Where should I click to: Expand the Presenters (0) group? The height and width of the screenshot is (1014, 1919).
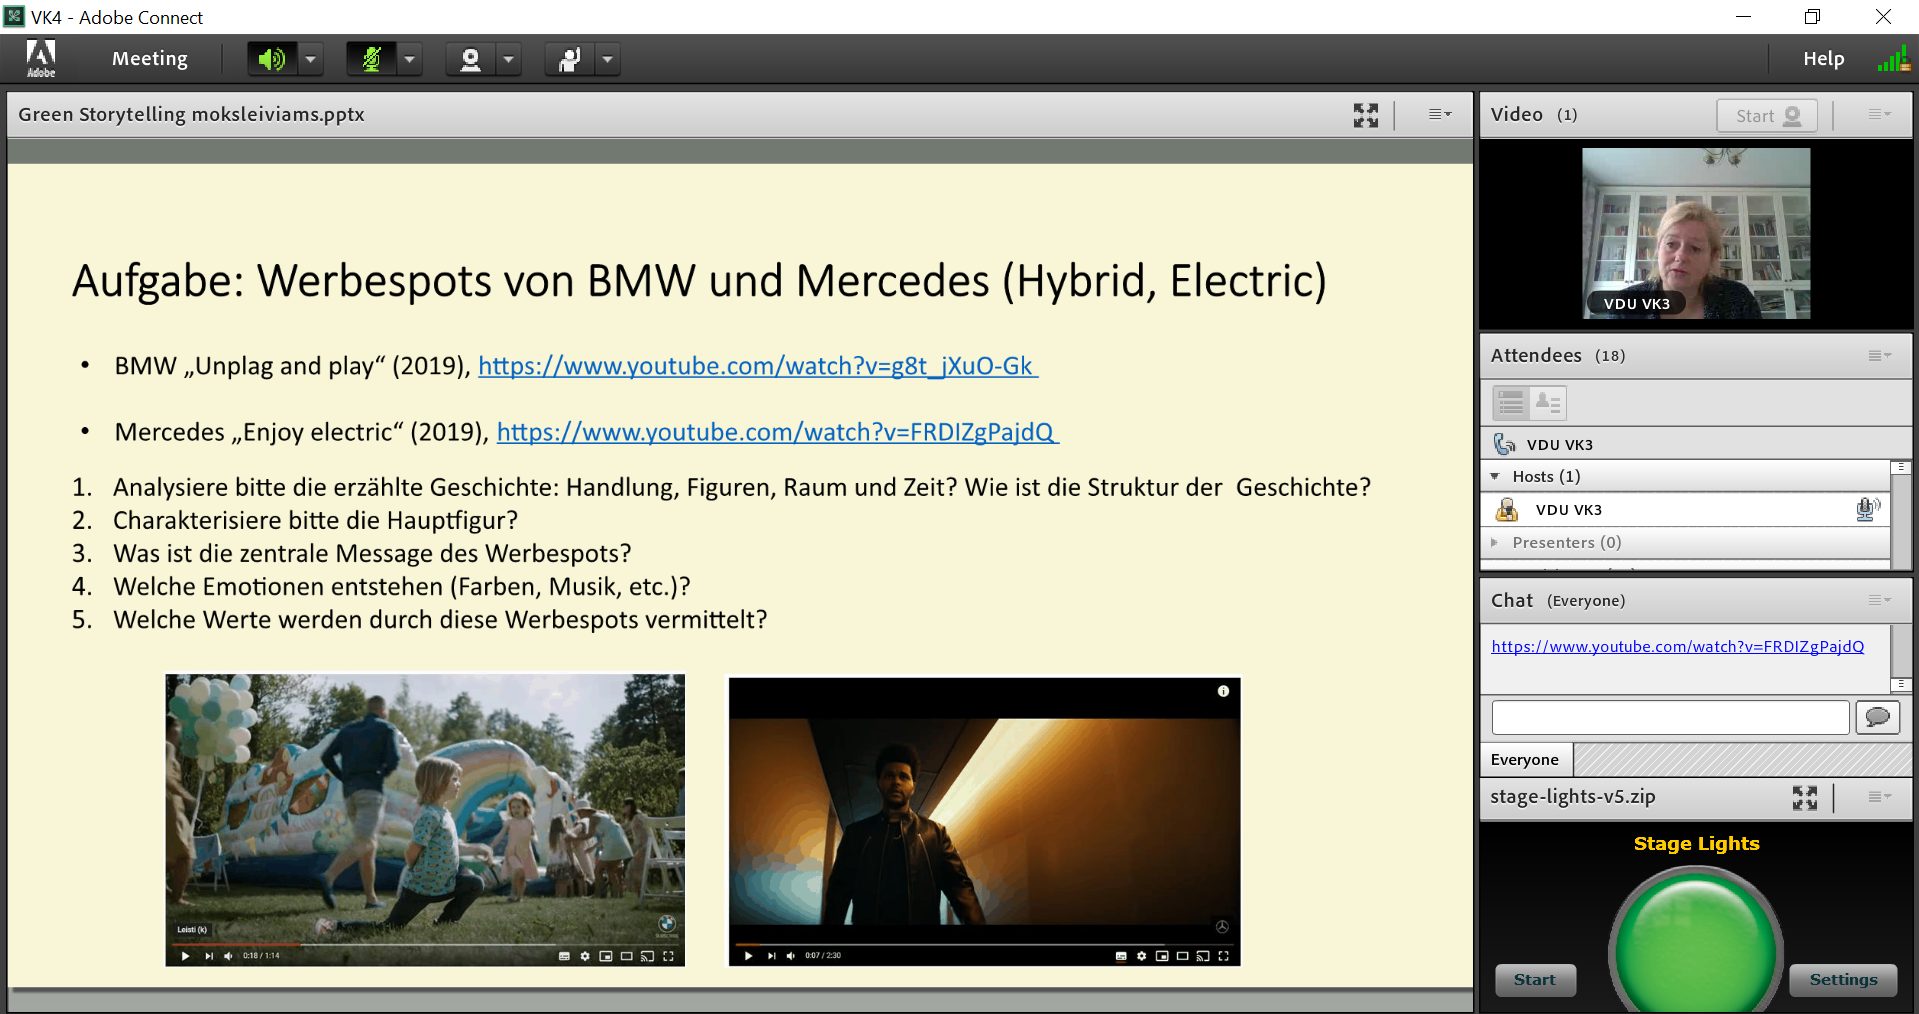tap(1495, 542)
